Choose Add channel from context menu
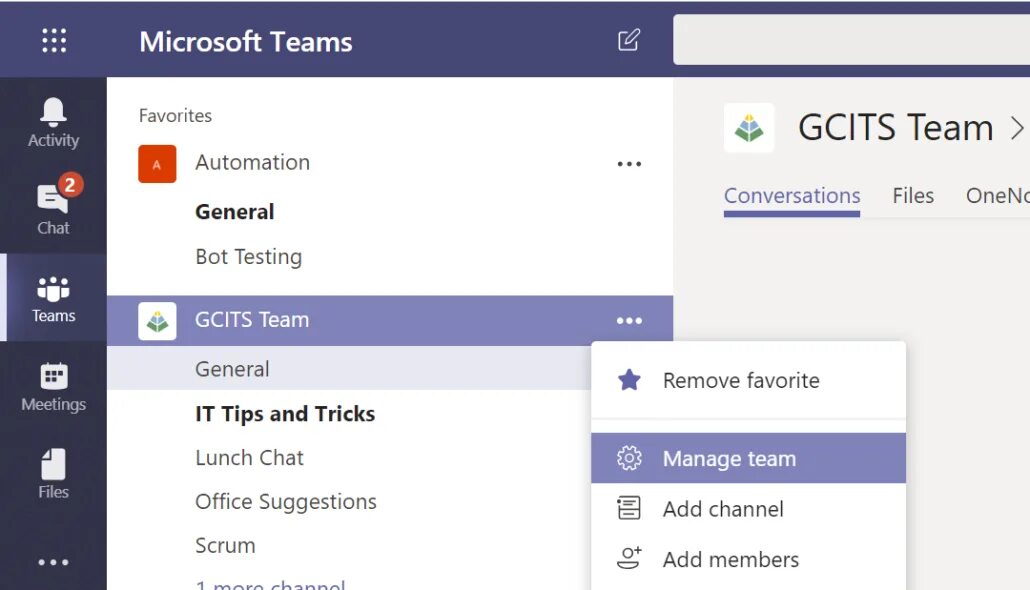The height and width of the screenshot is (590, 1030). [748, 509]
